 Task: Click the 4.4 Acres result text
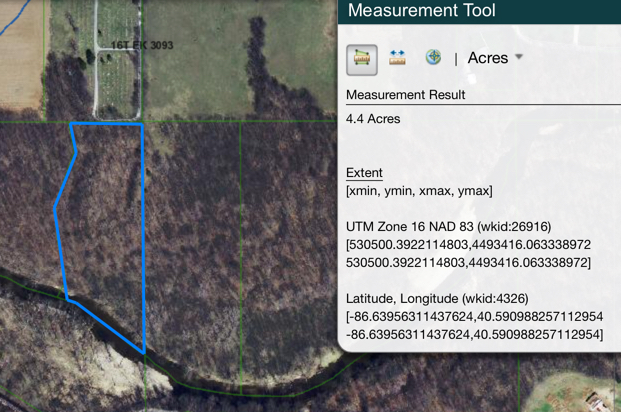pyautogui.click(x=373, y=119)
